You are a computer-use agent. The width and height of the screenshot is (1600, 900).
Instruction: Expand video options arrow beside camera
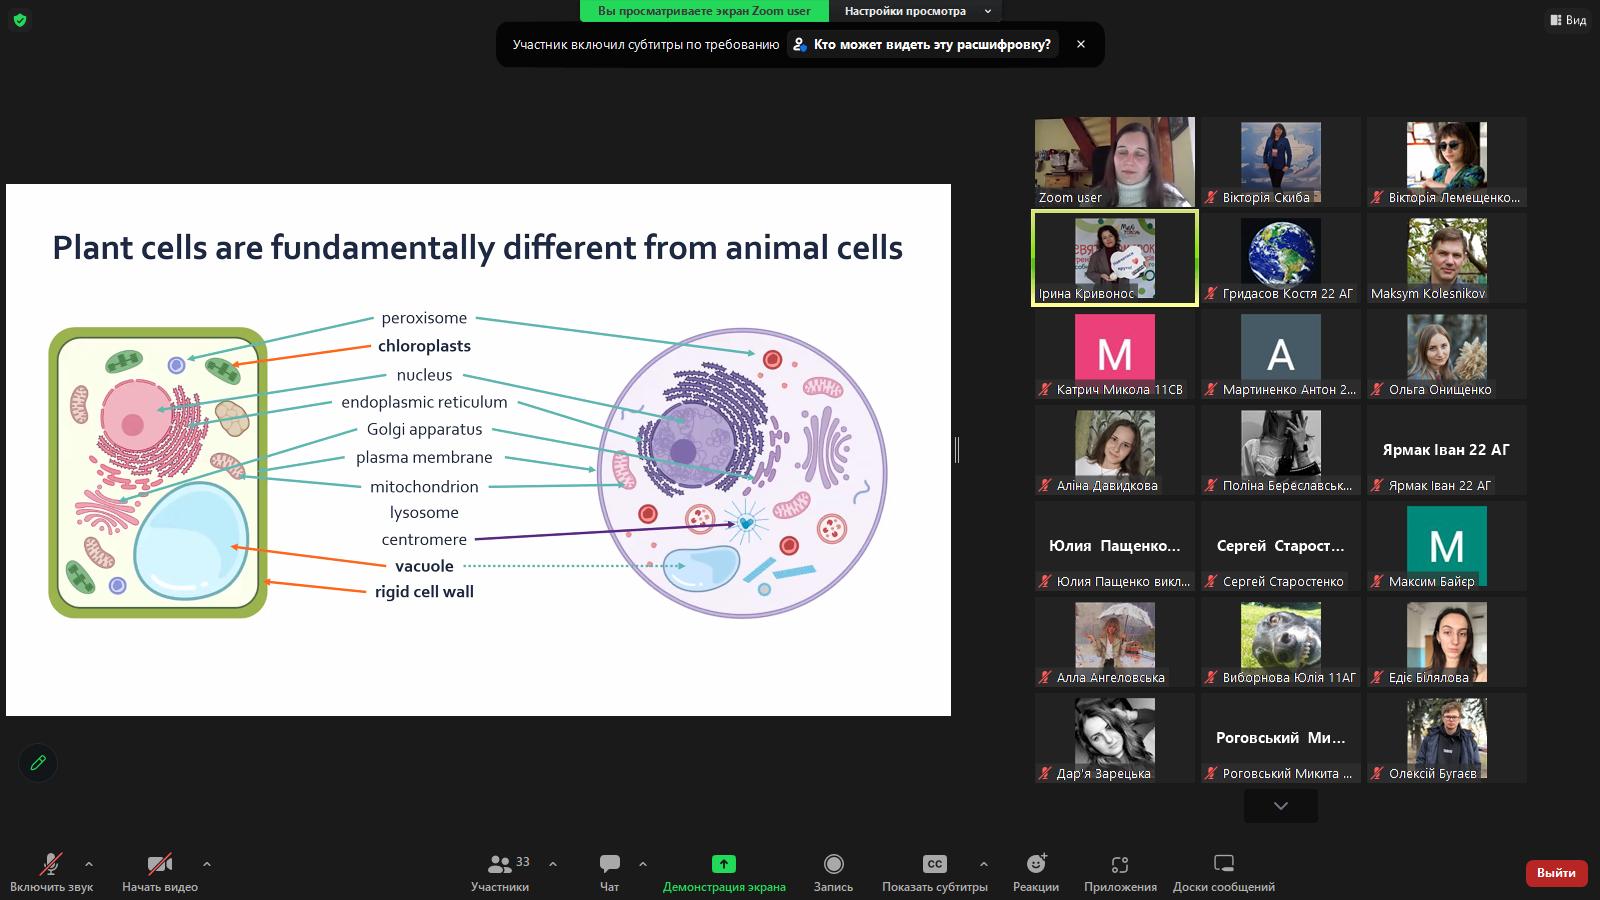[x=207, y=864]
